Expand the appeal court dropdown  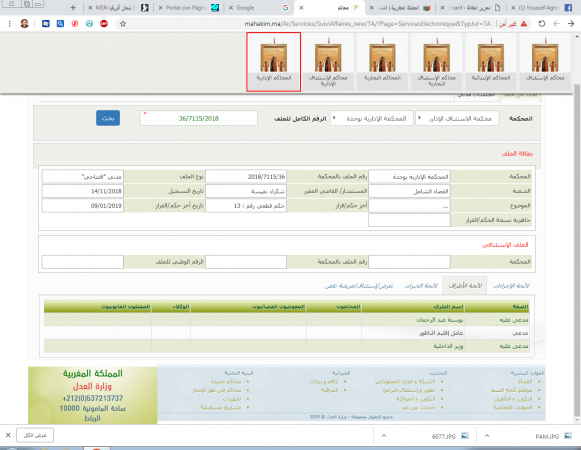(457, 119)
